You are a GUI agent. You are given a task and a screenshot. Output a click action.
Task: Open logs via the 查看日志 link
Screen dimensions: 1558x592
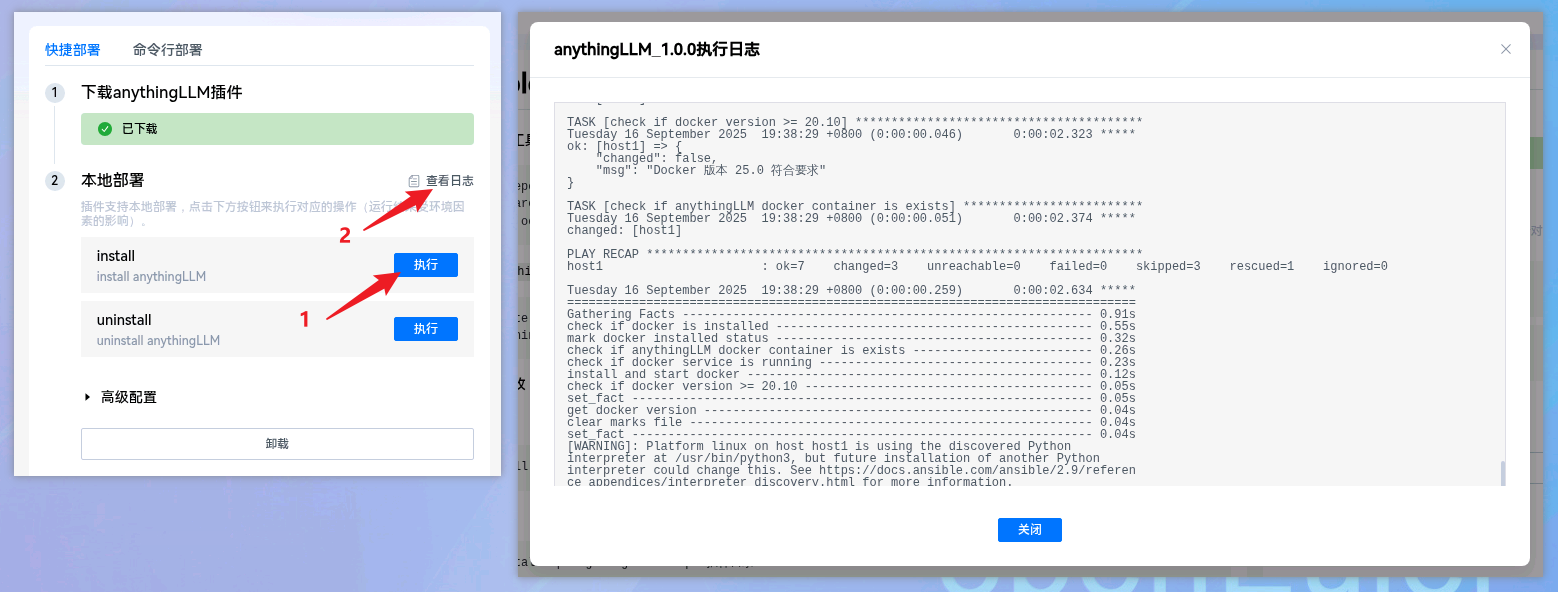(449, 181)
